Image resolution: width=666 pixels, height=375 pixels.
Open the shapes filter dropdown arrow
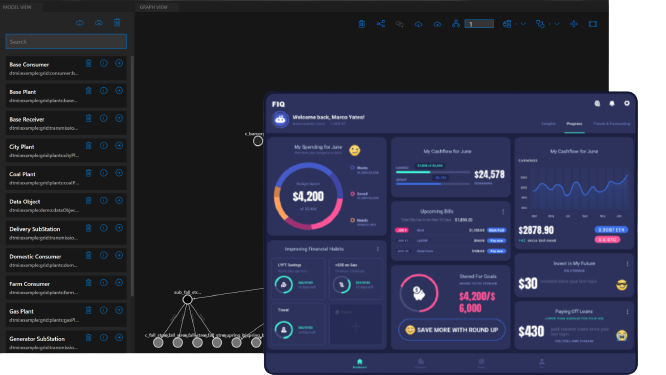click(556, 24)
